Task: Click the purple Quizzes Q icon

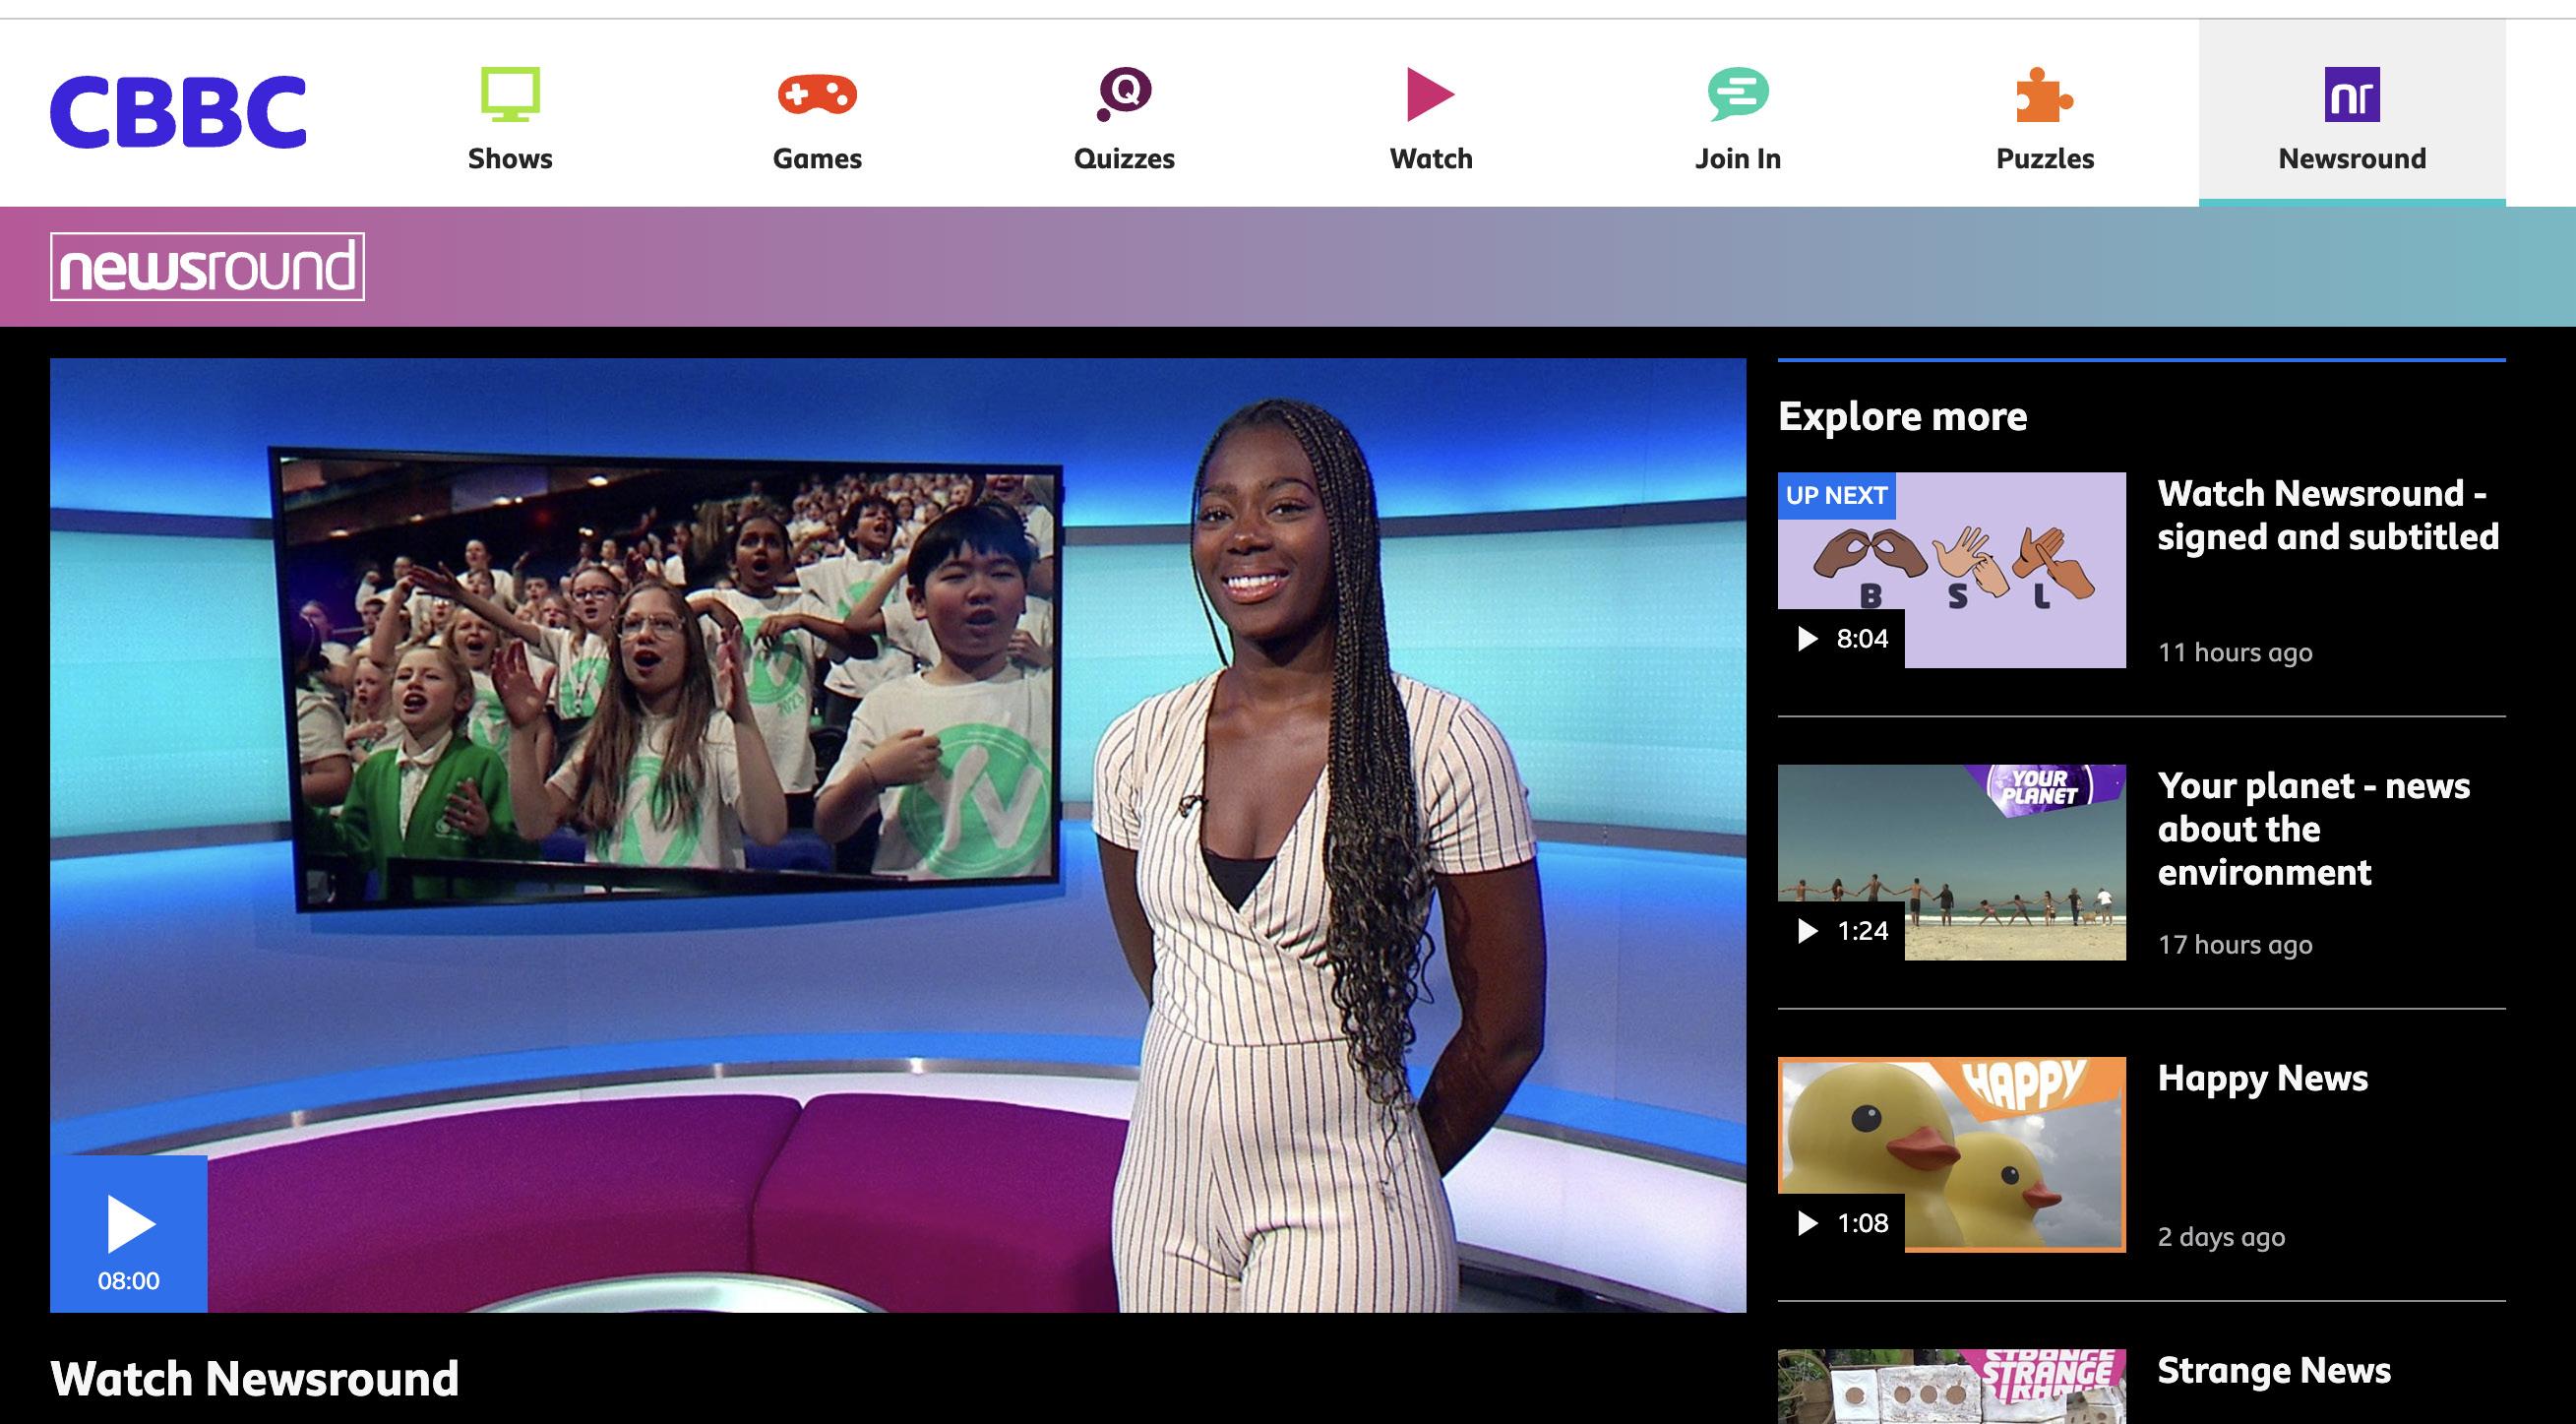Action: [1124, 94]
